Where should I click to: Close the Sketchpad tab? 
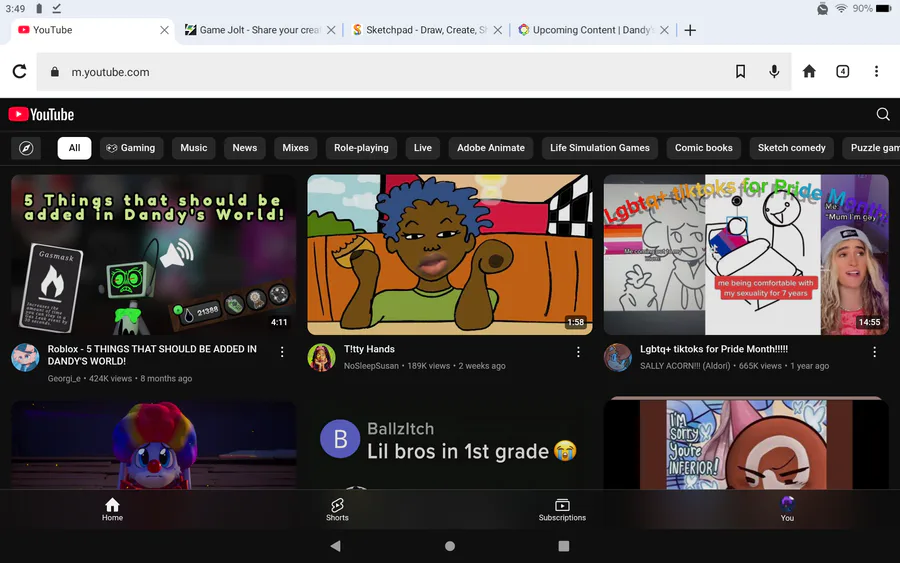pos(498,30)
